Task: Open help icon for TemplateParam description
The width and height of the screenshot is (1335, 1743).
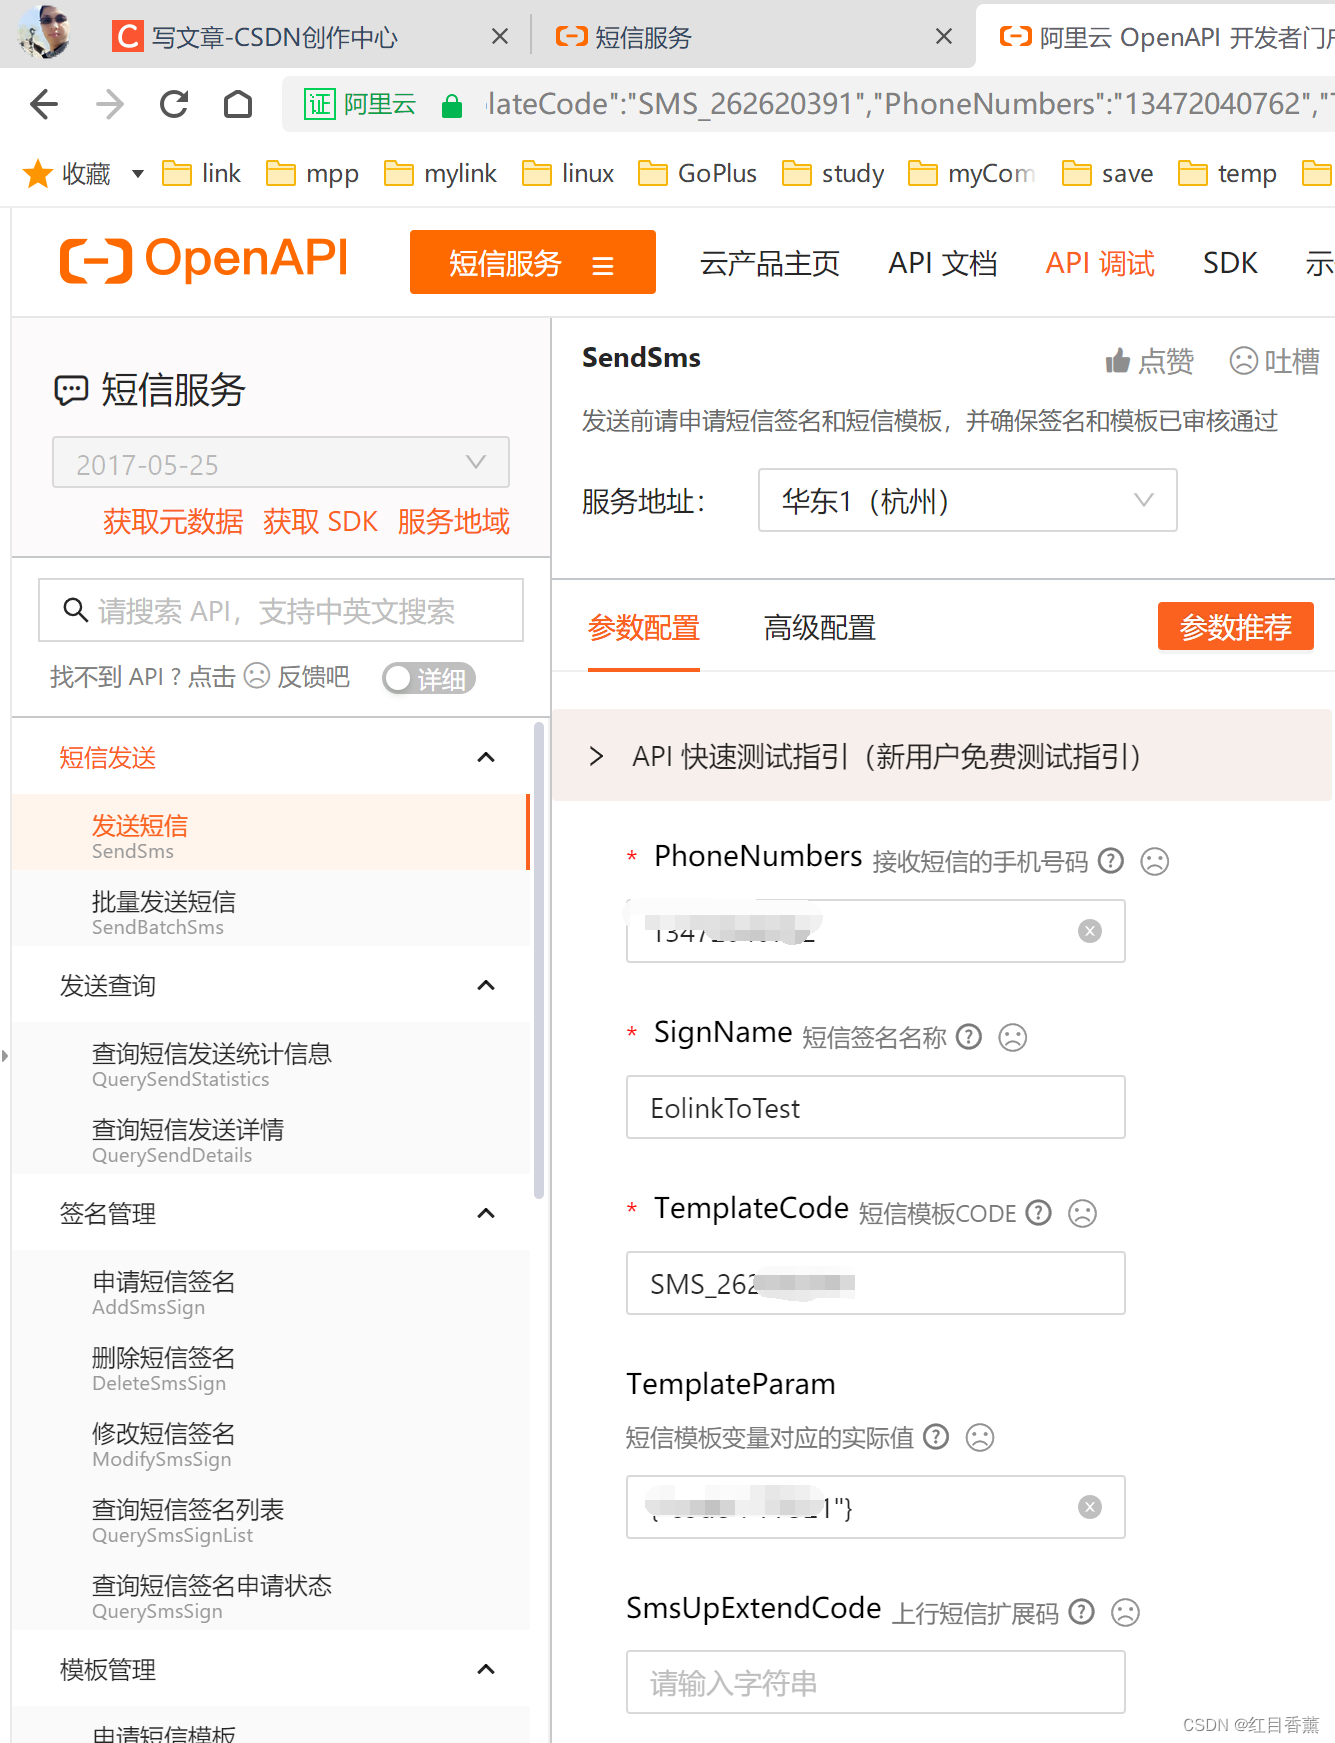Action: [936, 1437]
